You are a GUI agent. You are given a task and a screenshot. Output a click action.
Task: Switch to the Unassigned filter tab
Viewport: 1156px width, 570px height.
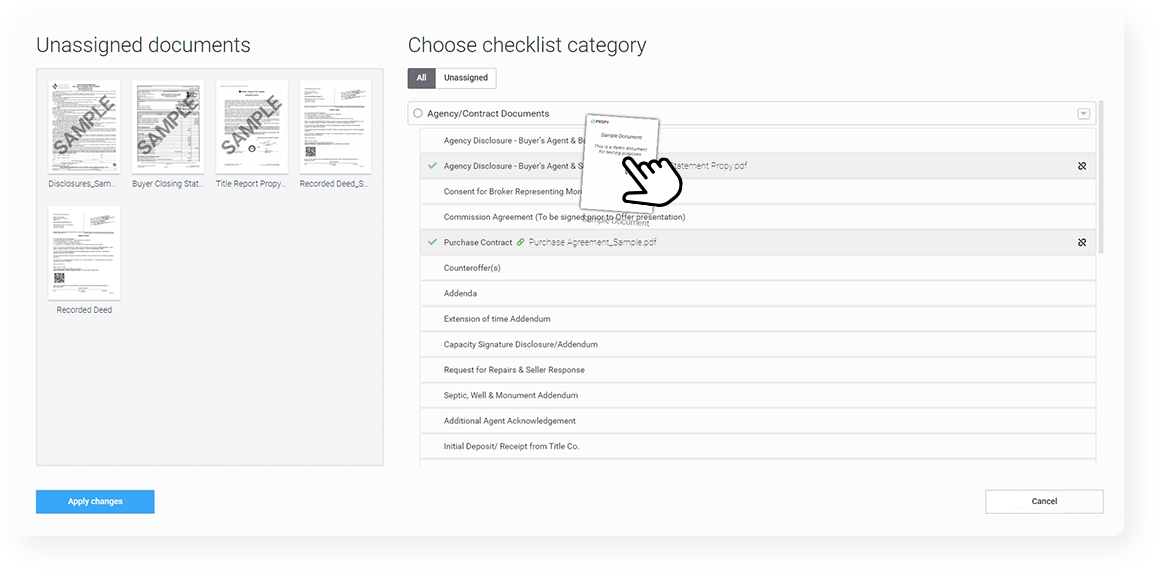click(x=466, y=78)
